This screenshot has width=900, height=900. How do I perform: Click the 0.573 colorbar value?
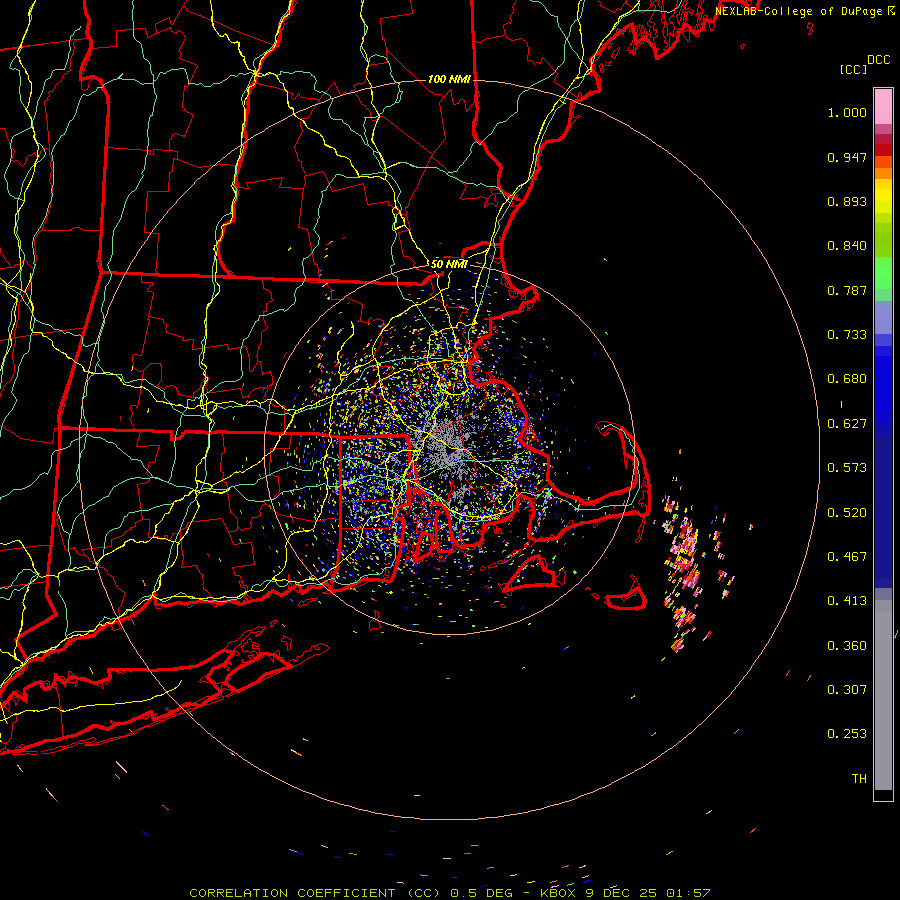[x=847, y=468]
